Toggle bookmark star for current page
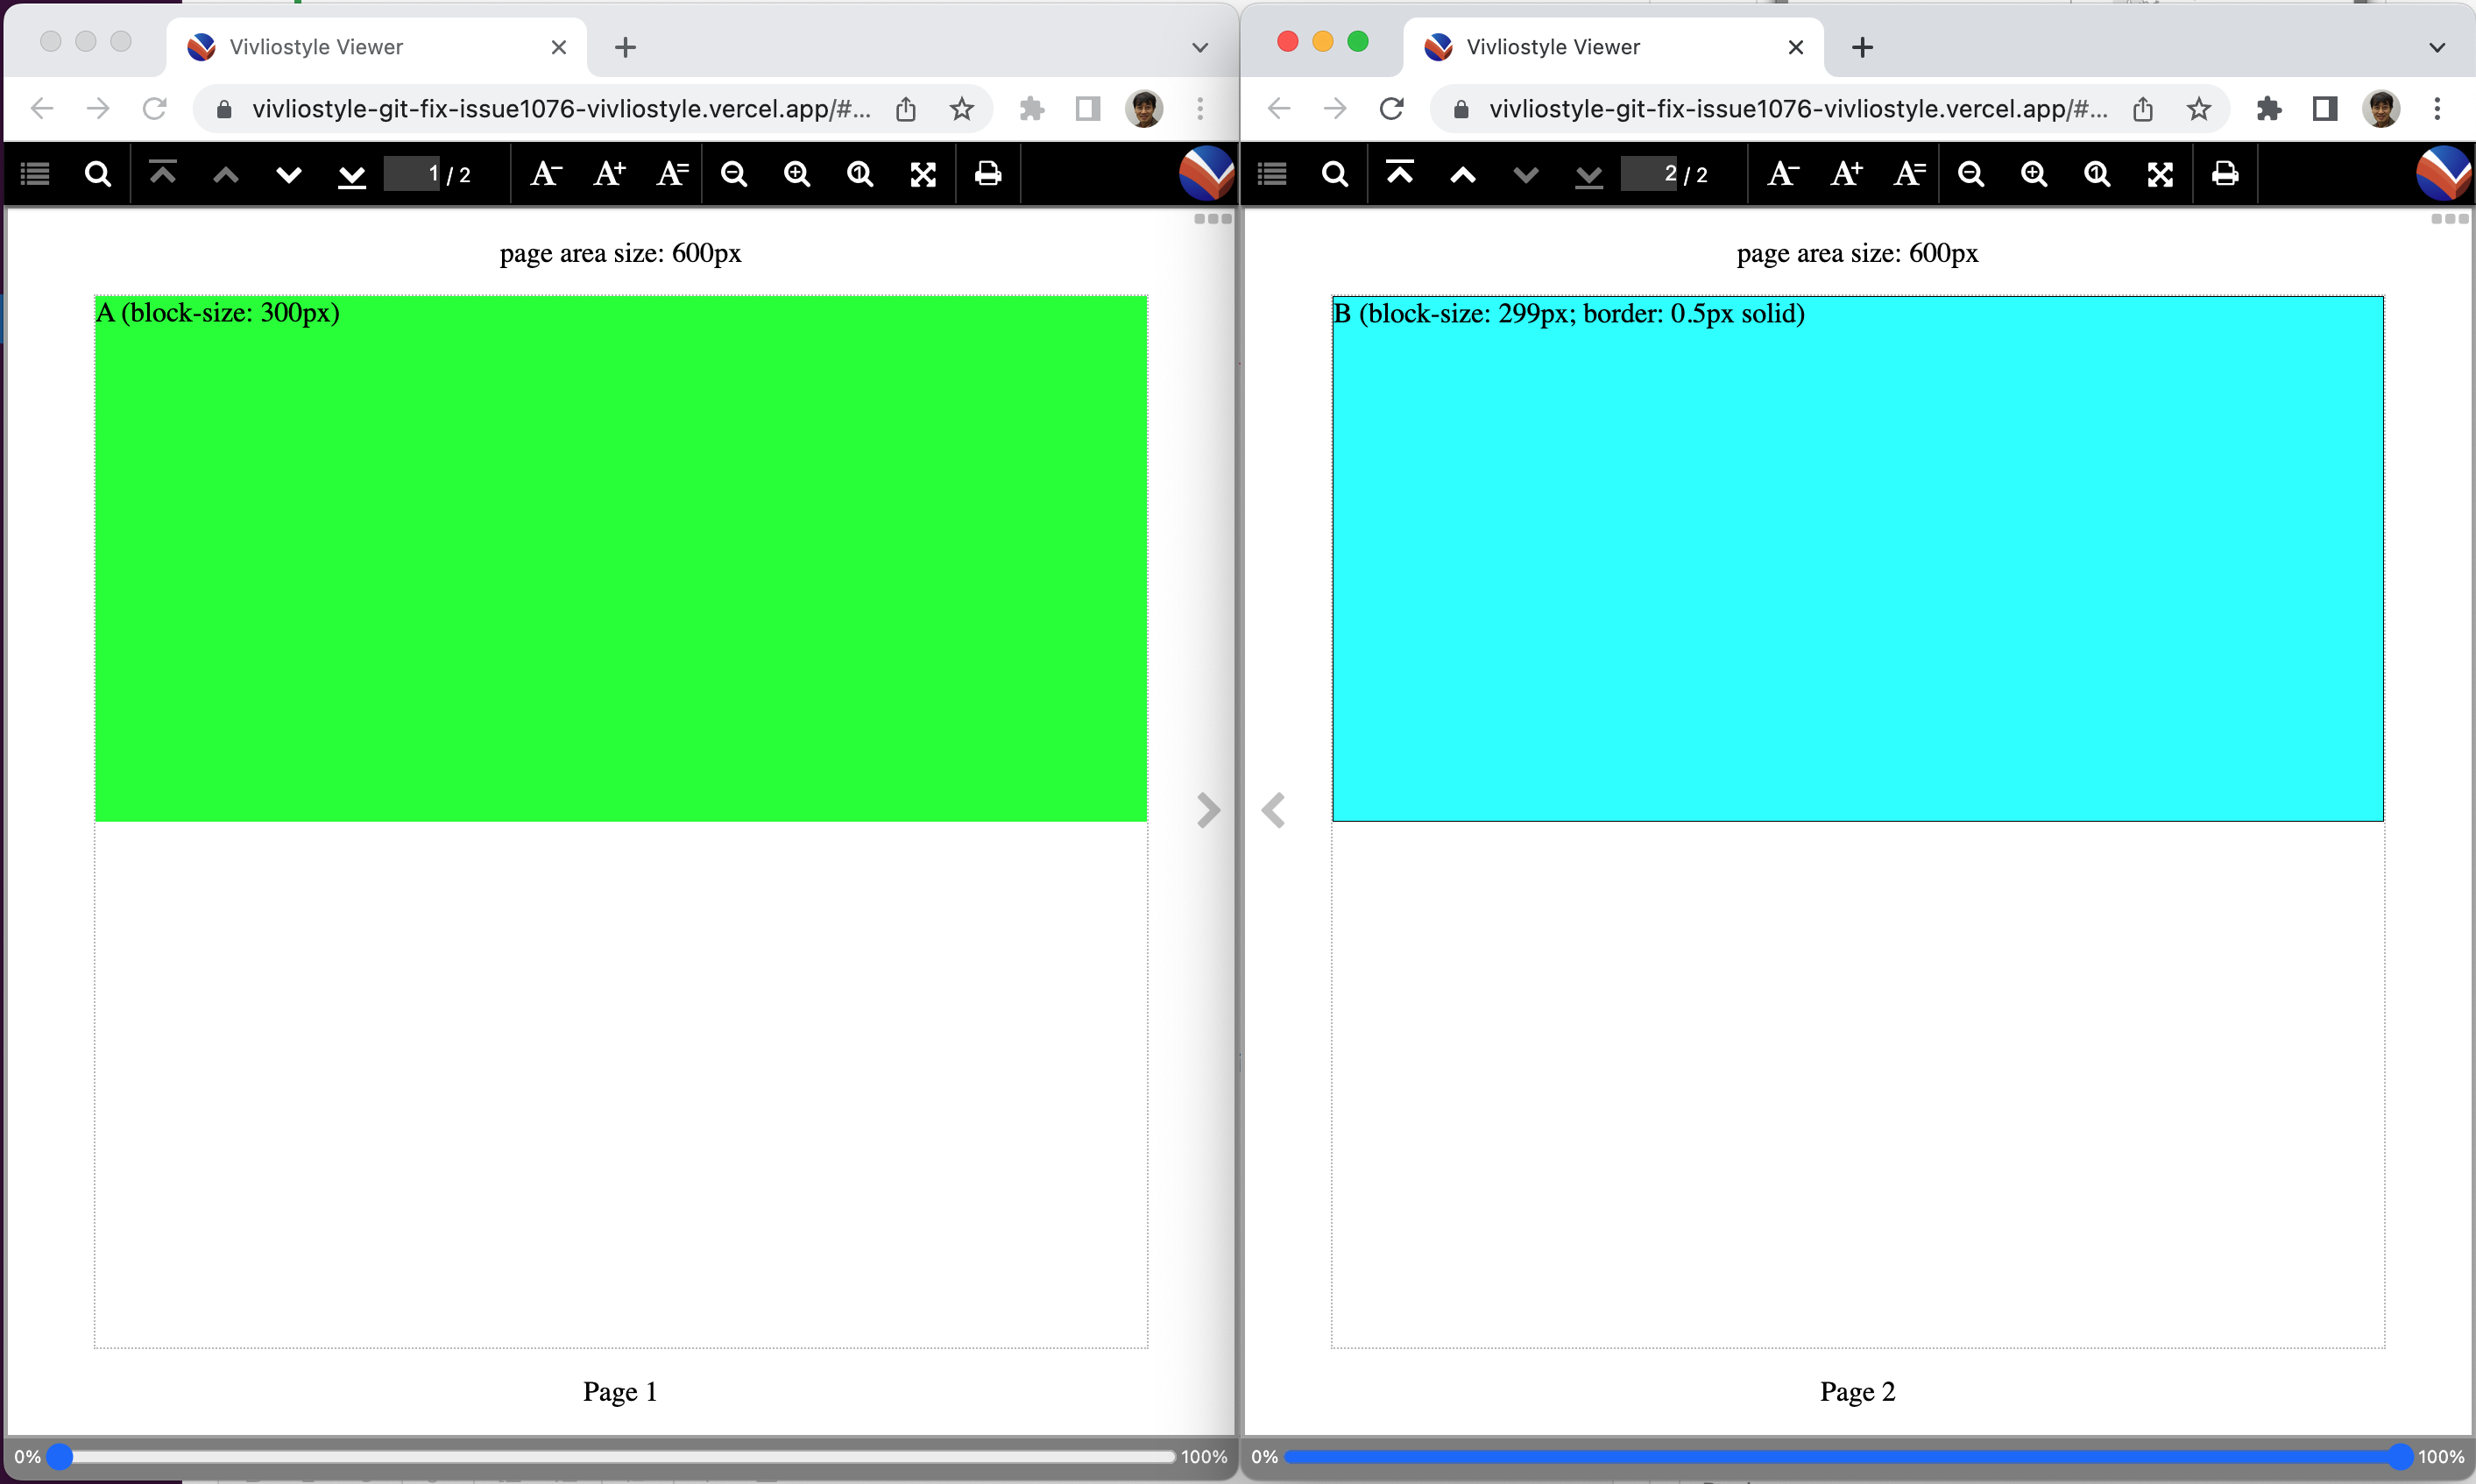The height and width of the screenshot is (1484, 2476). pyautogui.click(x=961, y=109)
